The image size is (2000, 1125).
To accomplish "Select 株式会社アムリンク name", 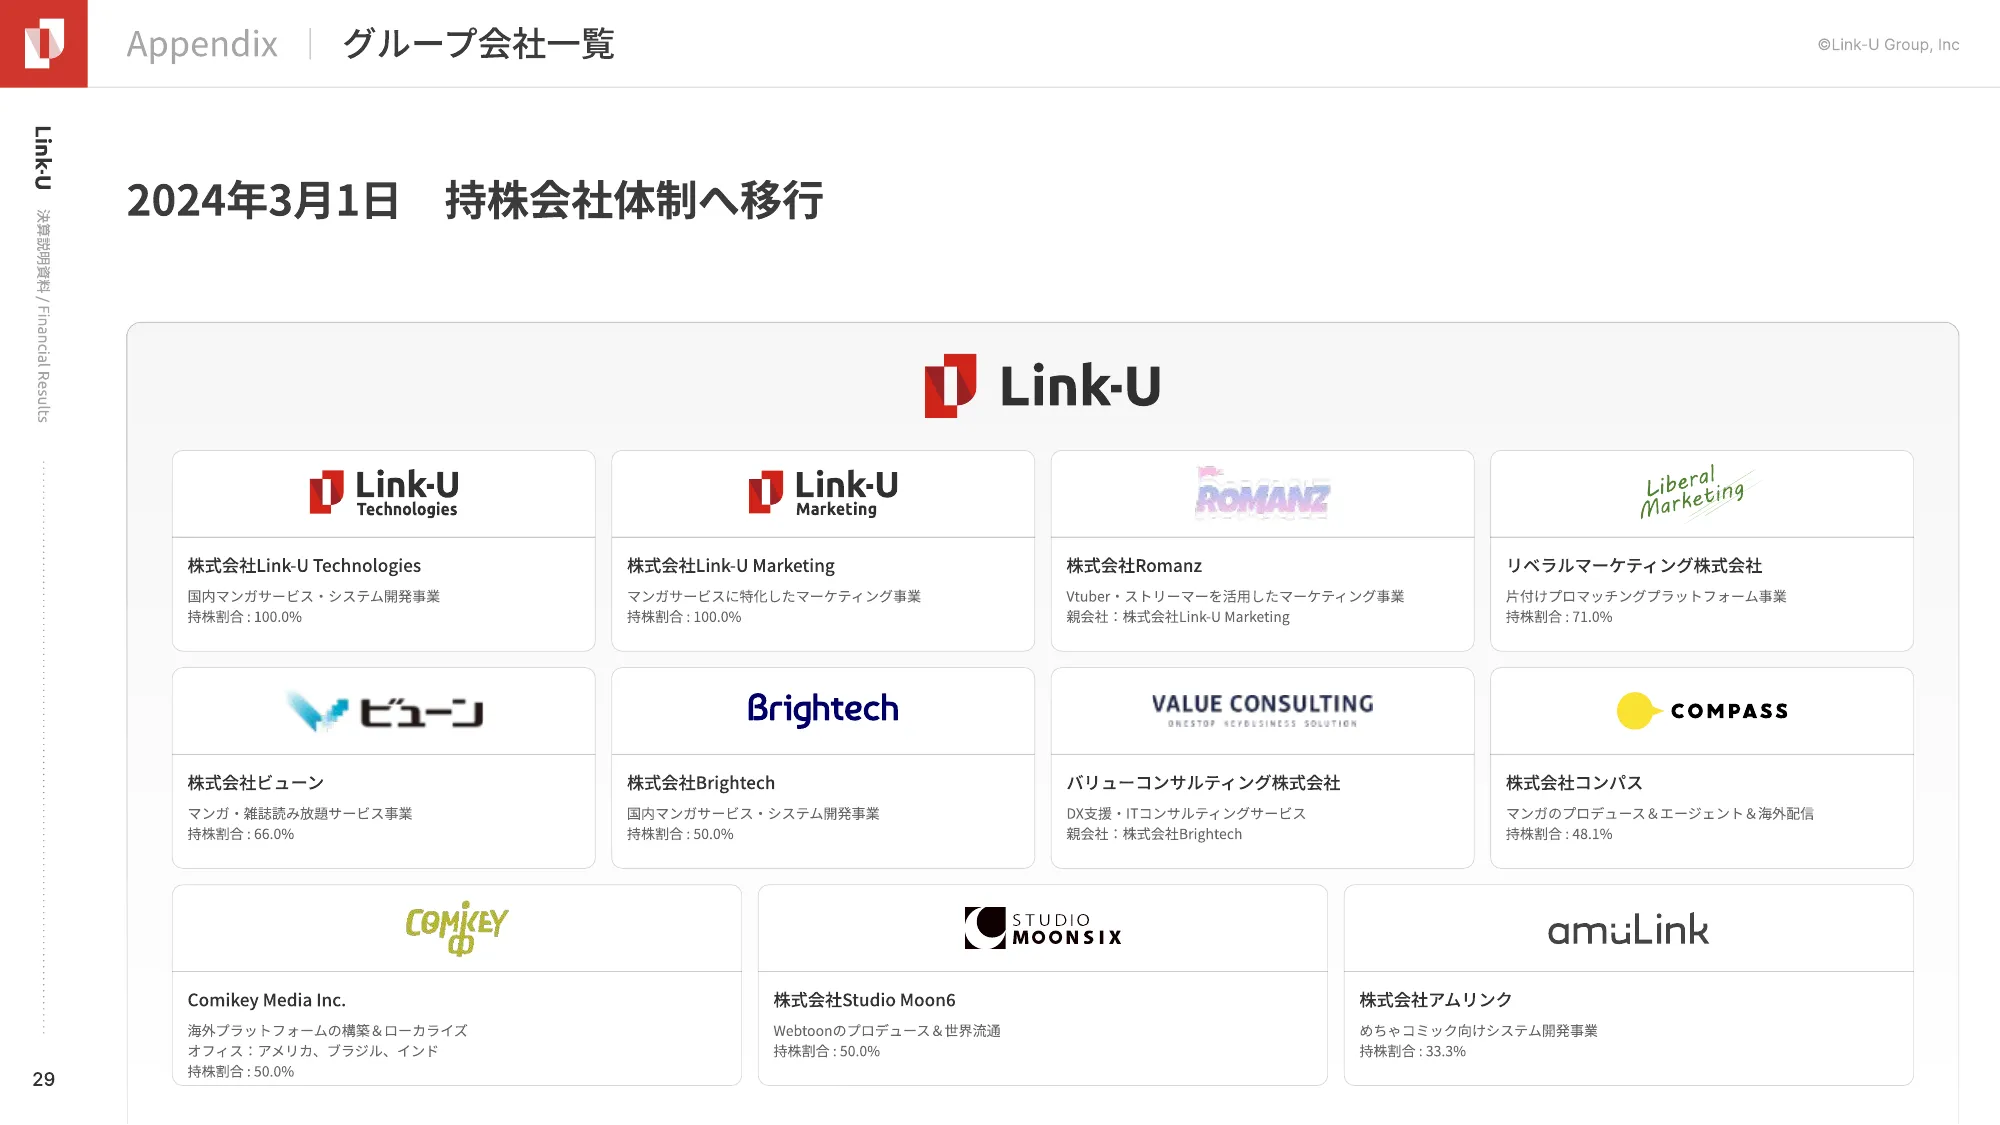I will coord(1435,1000).
